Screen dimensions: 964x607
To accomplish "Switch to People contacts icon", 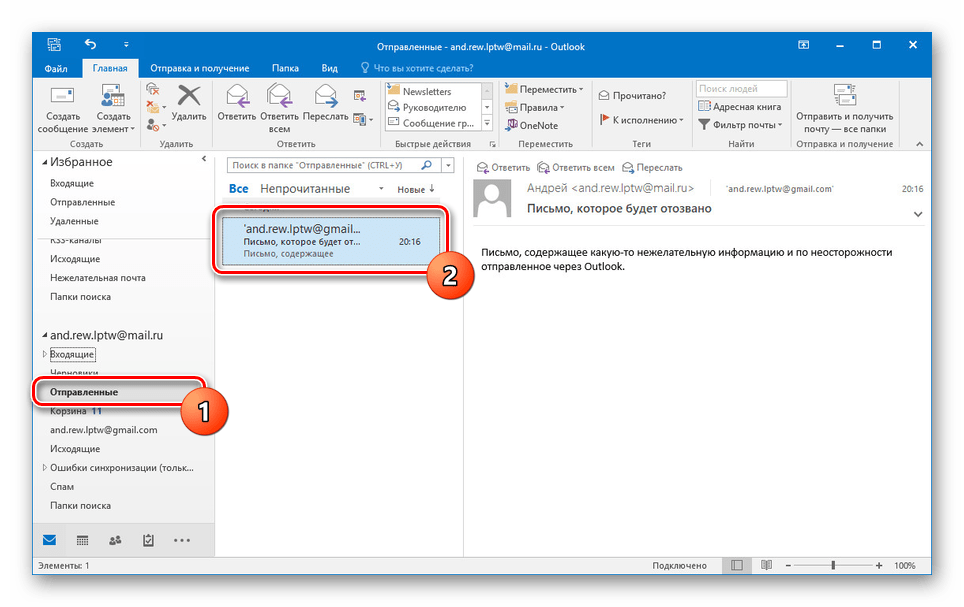I will point(115,541).
